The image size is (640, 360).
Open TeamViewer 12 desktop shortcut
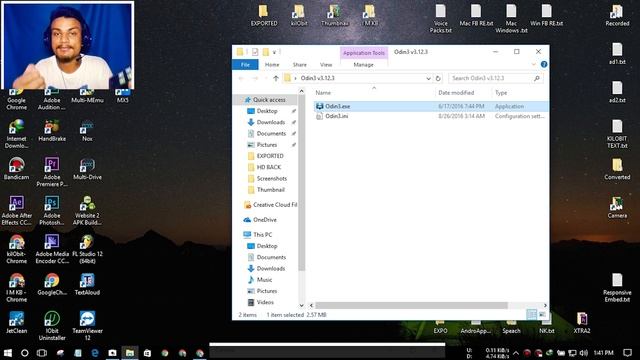pos(87,326)
